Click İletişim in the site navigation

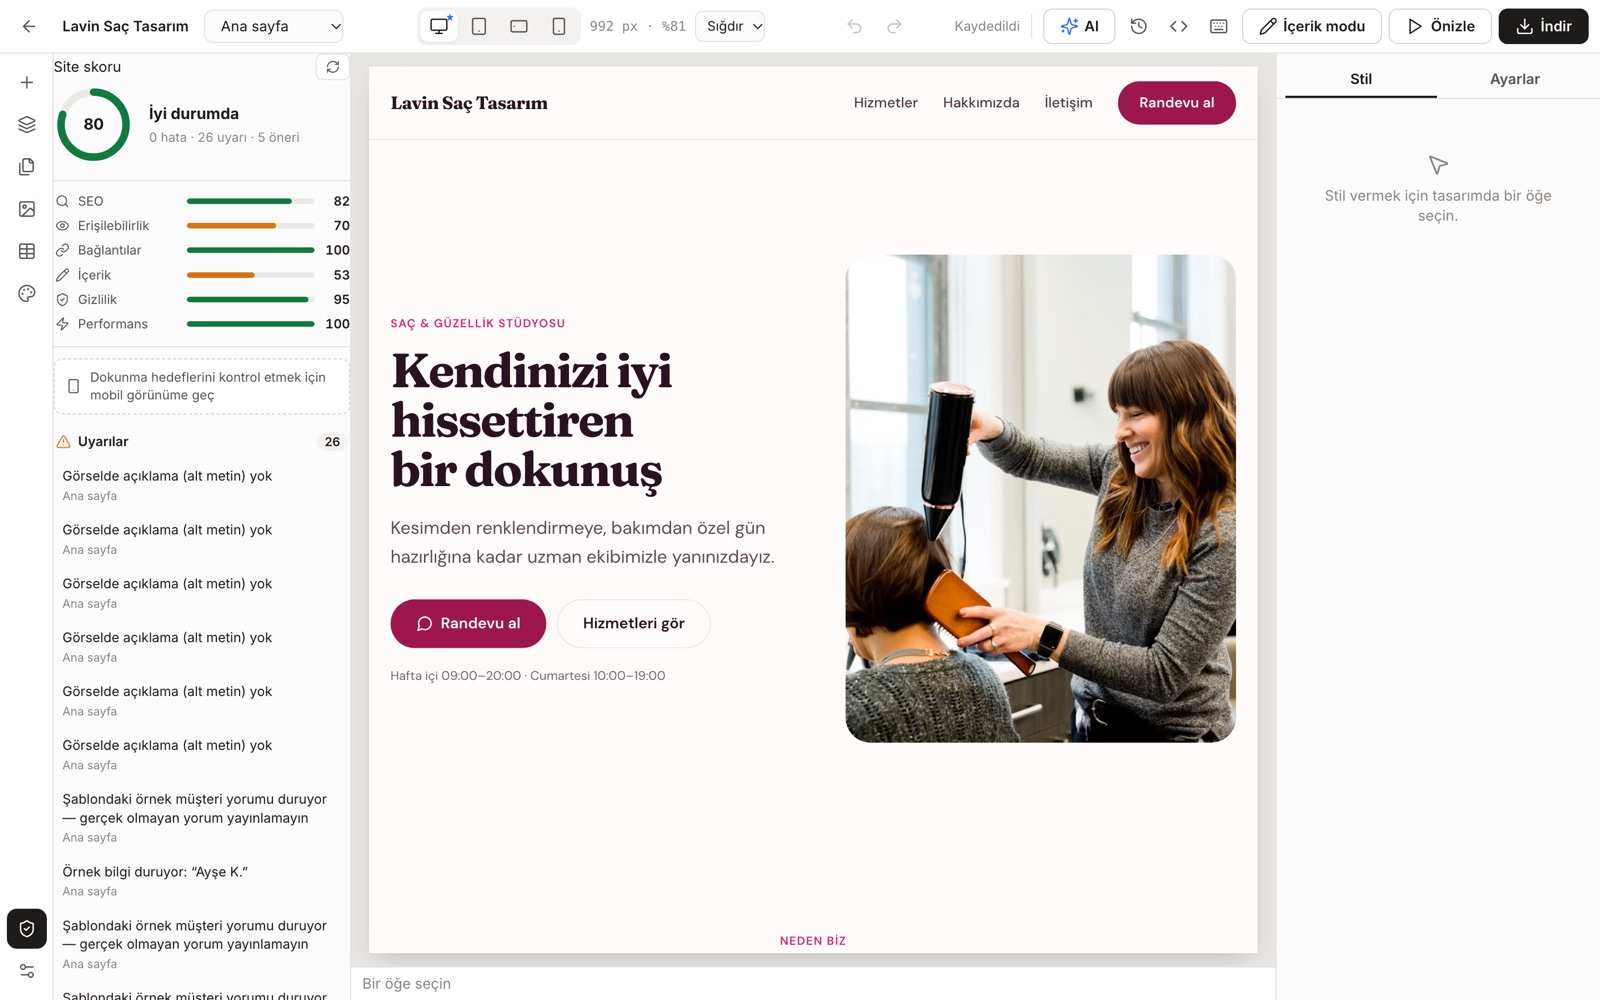point(1068,103)
